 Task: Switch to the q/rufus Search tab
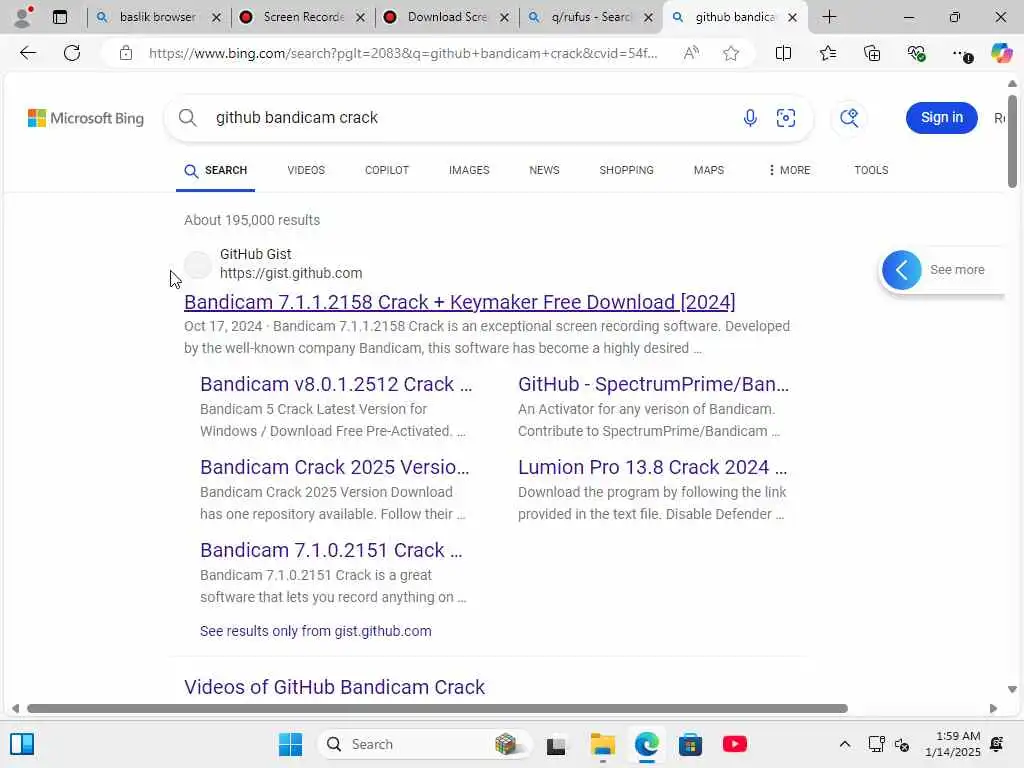[591, 17]
